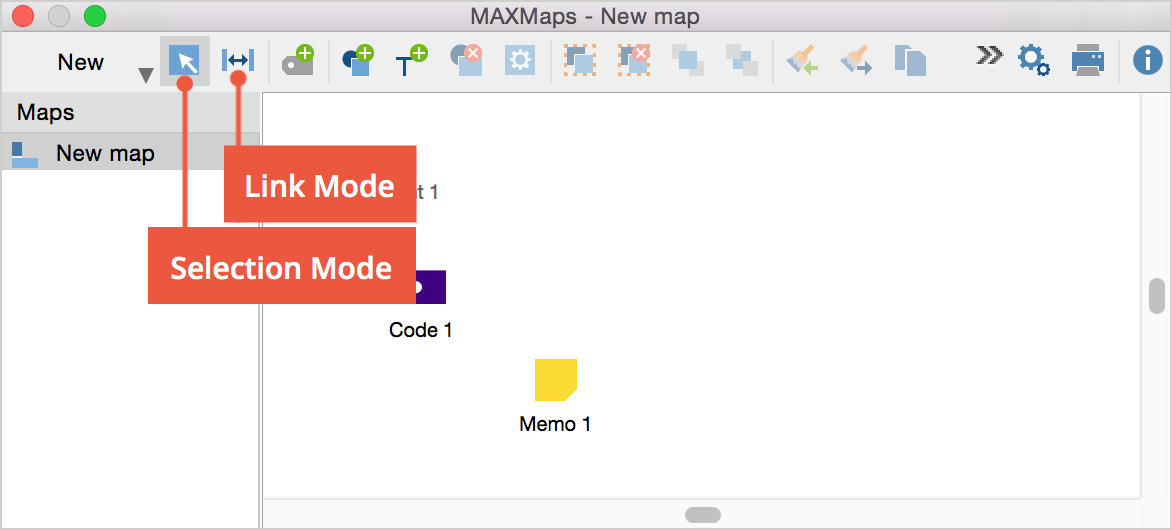Maximize window with green button
Viewport: 1172px width, 530px height.
click(x=95, y=16)
